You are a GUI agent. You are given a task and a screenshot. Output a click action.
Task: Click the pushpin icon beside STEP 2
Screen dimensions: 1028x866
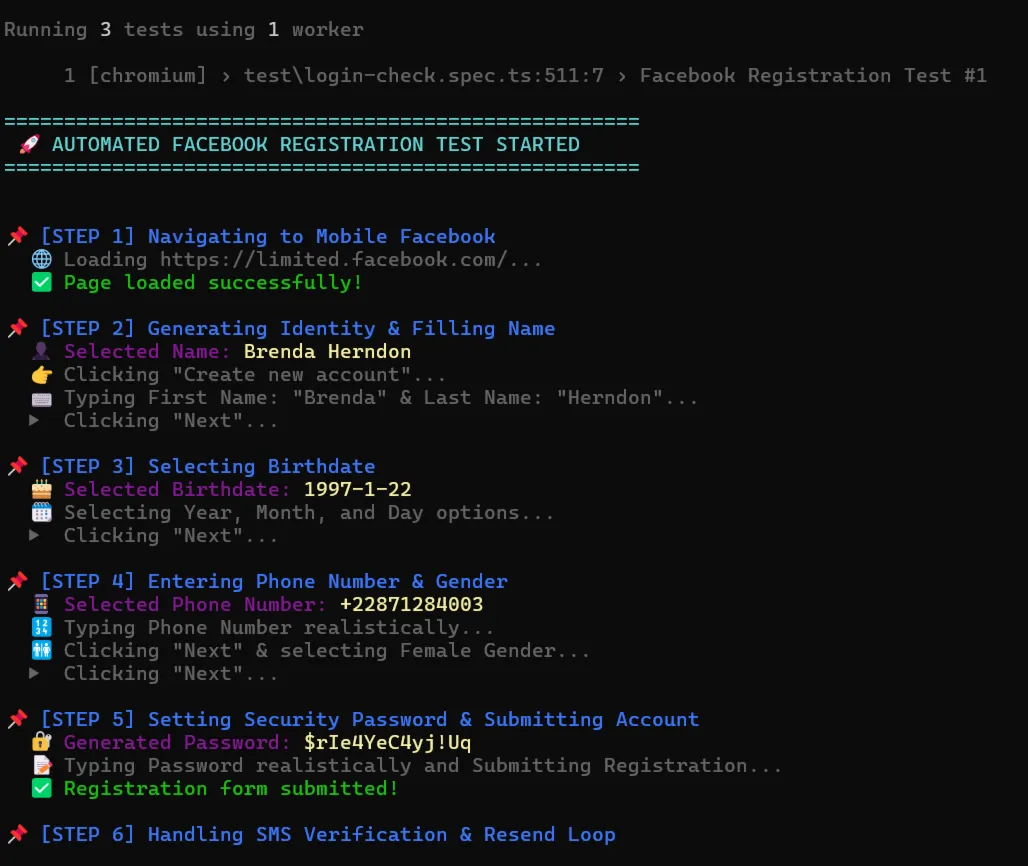point(18,328)
